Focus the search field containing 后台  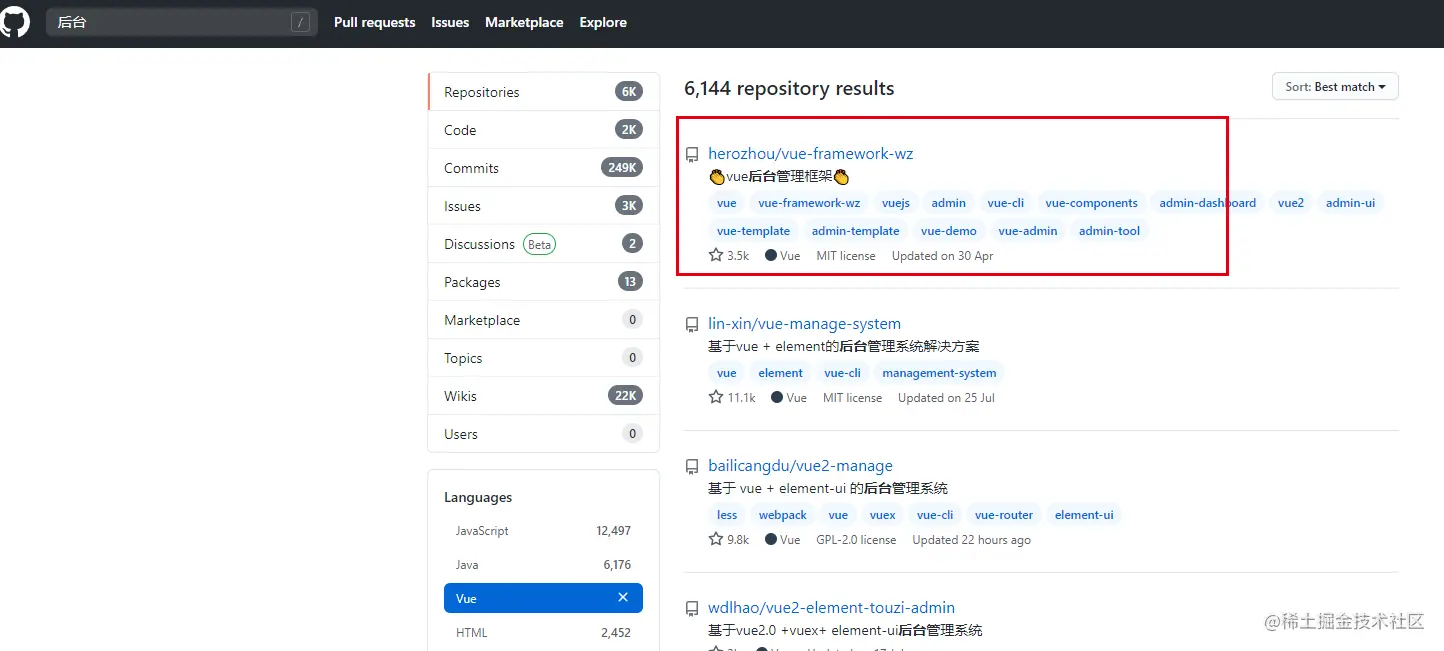coord(182,22)
